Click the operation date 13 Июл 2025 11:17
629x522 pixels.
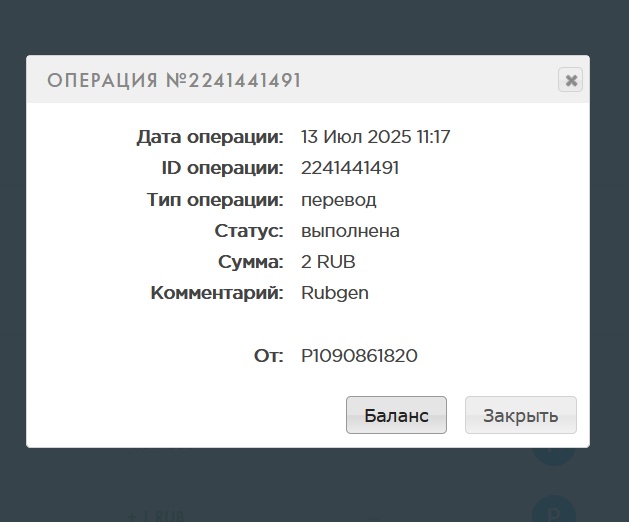click(x=375, y=136)
